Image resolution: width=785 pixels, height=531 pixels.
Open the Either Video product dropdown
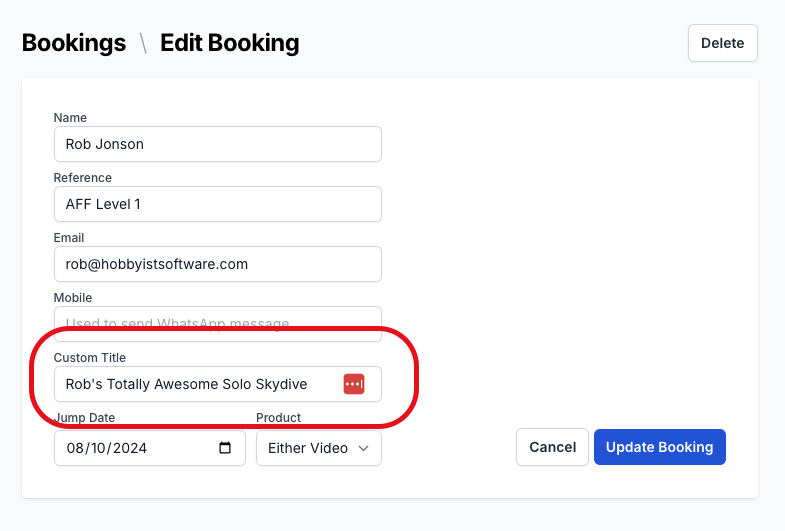[319, 448]
